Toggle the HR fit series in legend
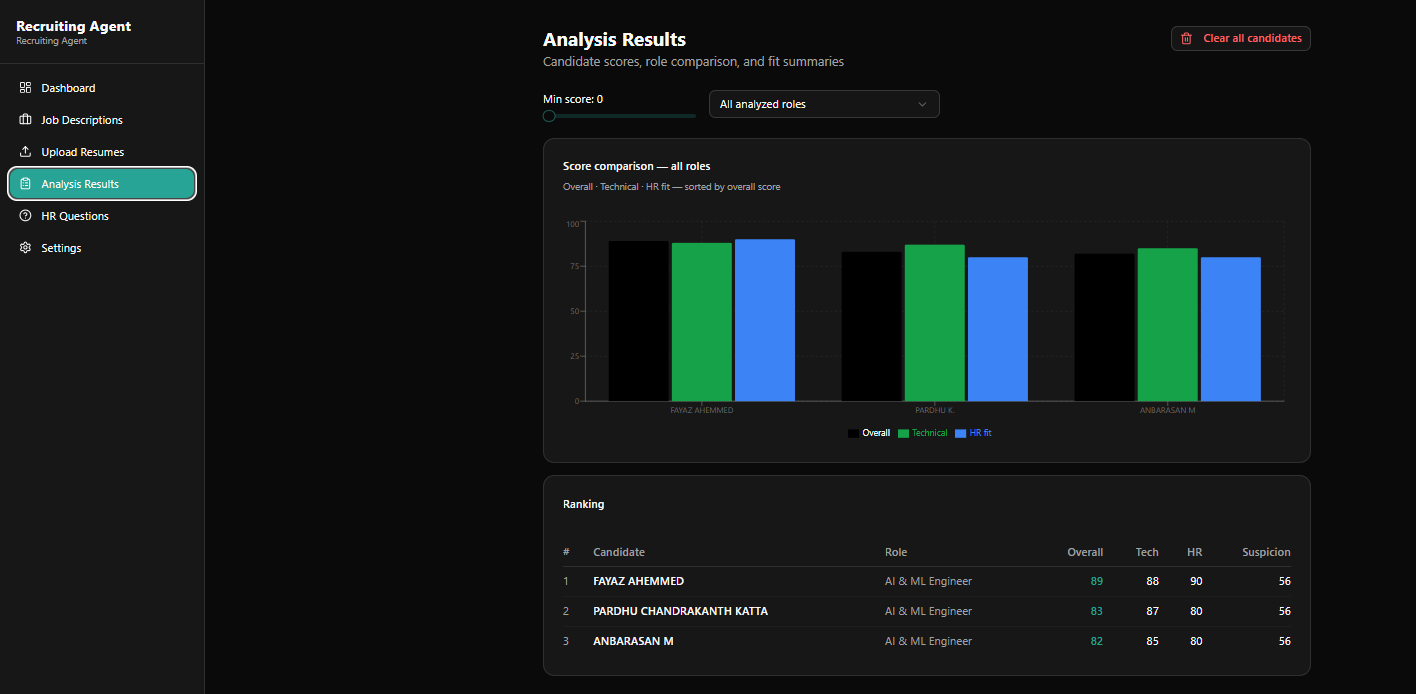Screen dimensions: 1416x694 974,433
